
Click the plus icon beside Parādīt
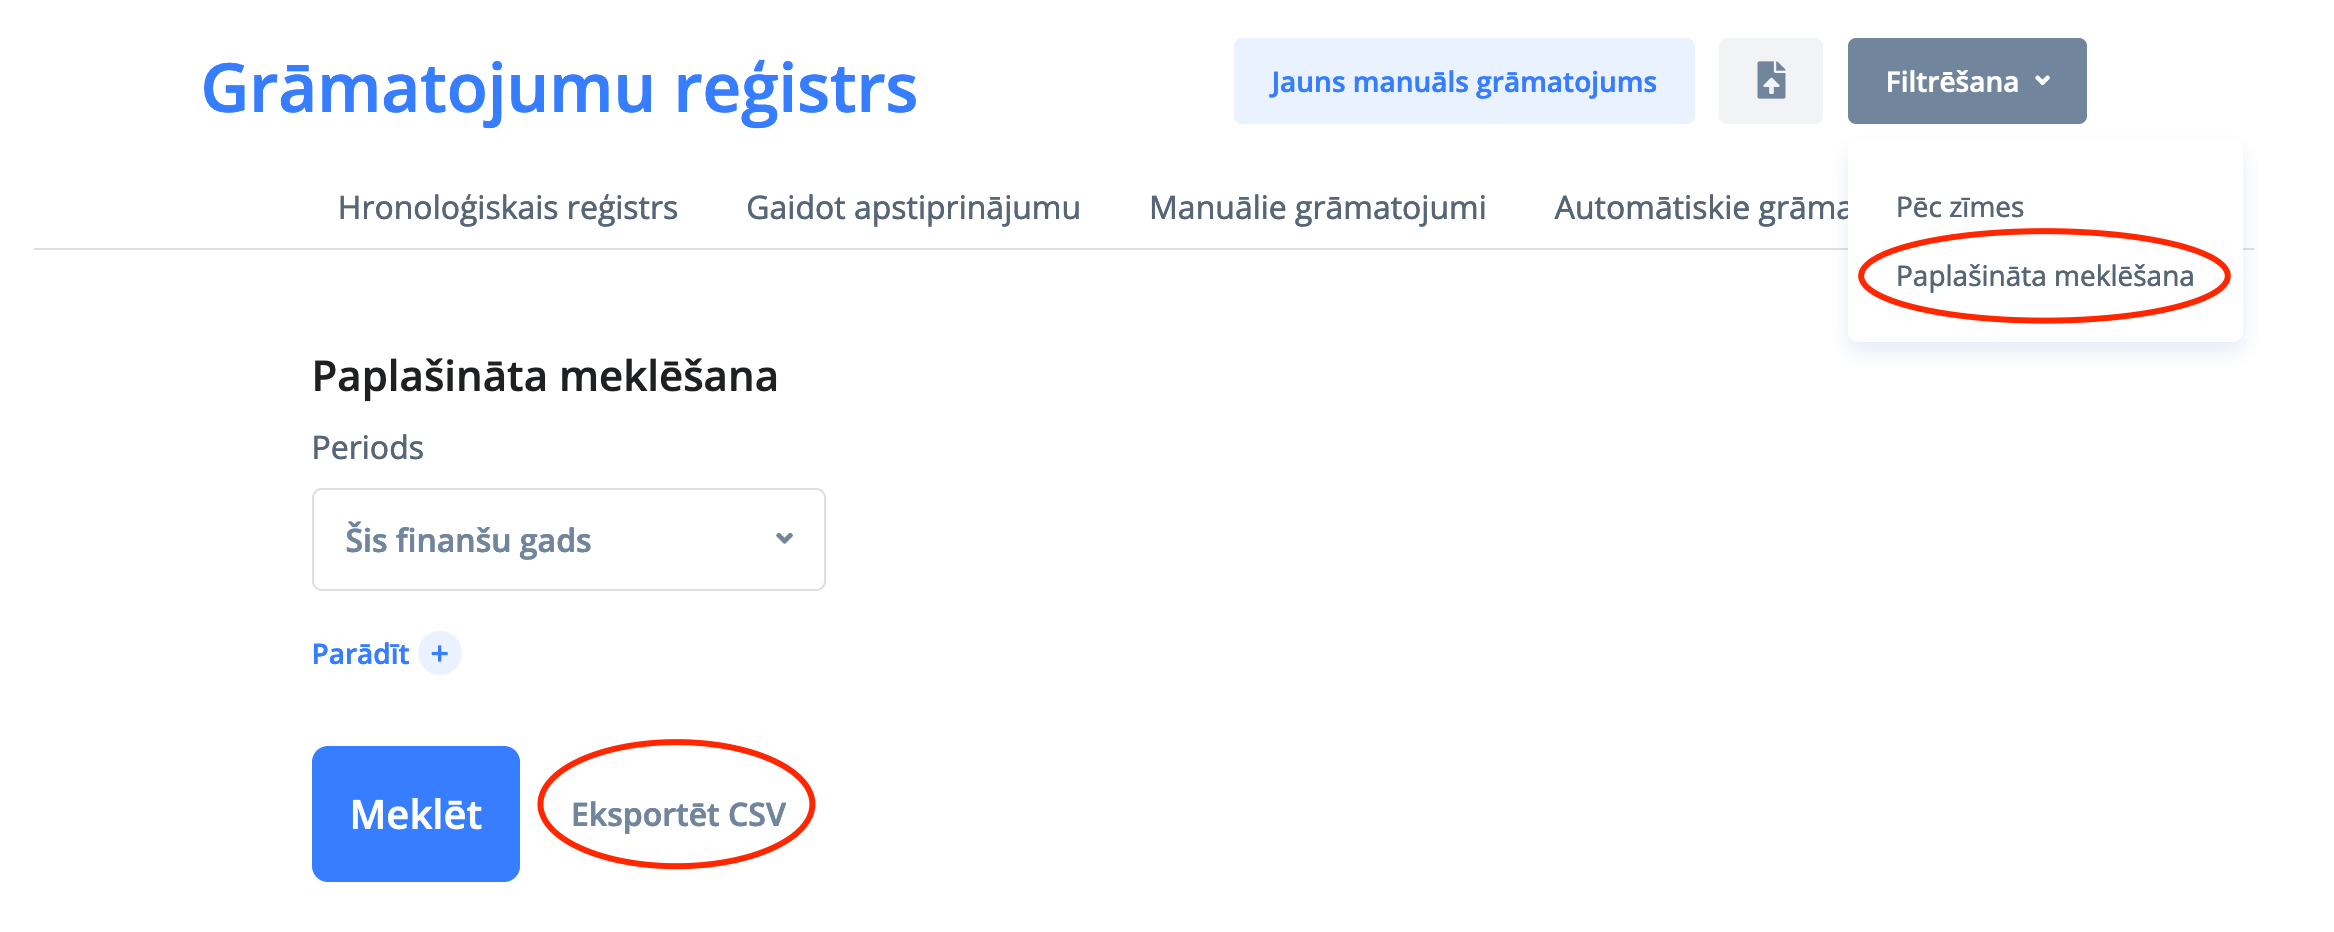pos(440,654)
